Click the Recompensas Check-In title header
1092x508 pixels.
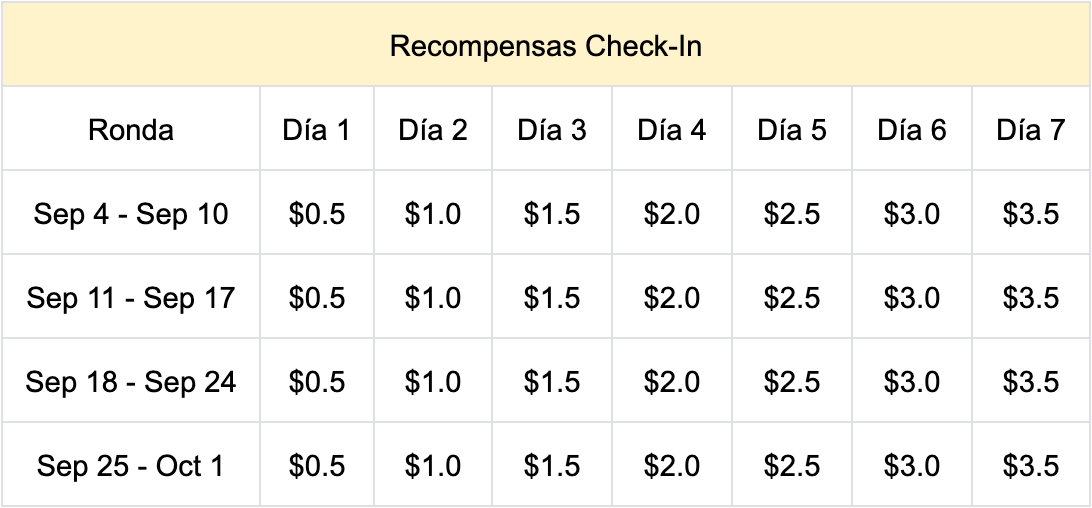(x=545, y=46)
